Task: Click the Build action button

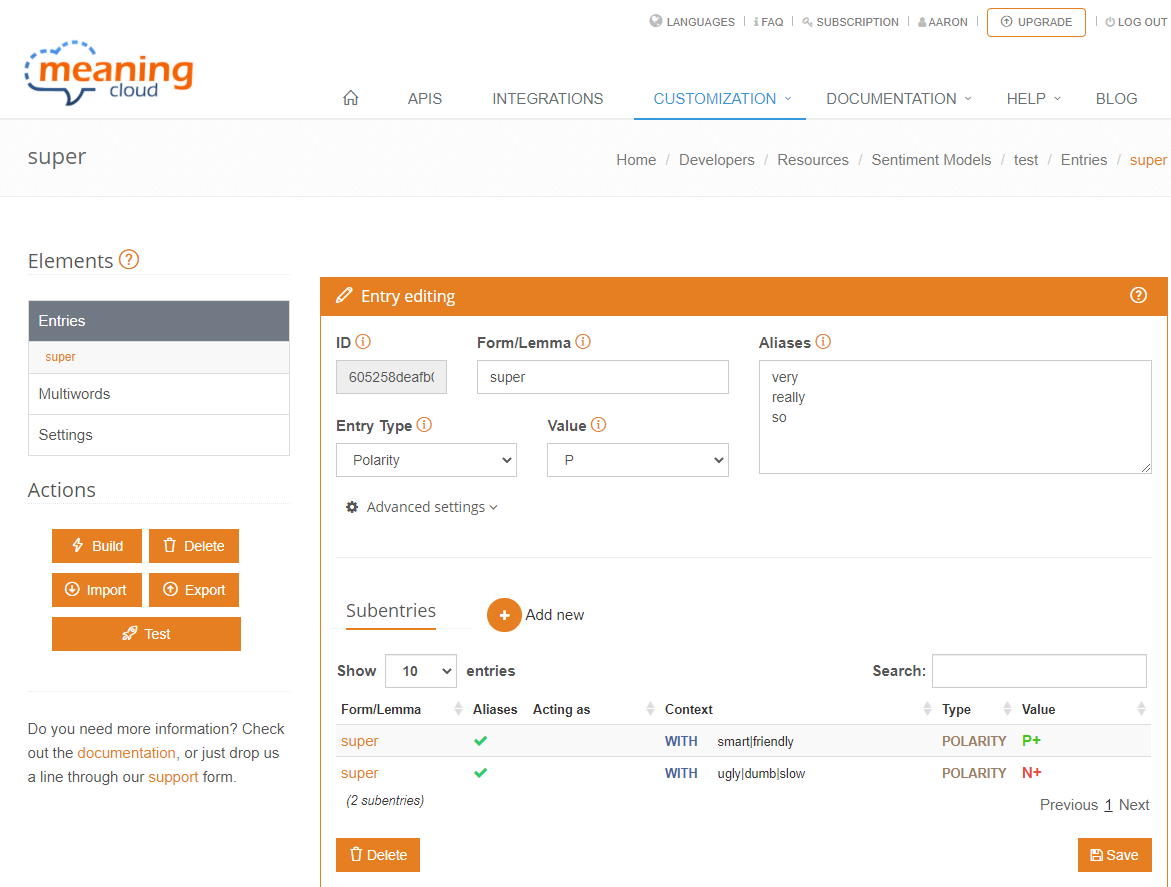Action: click(96, 546)
